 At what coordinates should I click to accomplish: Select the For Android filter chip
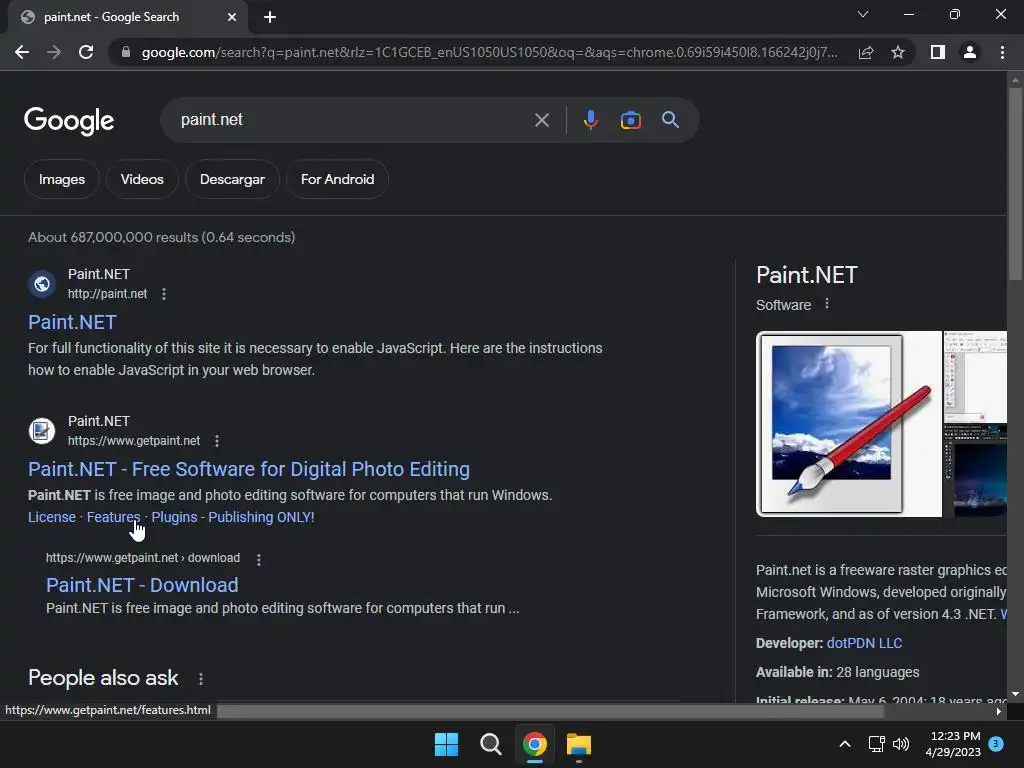(x=338, y=179)
